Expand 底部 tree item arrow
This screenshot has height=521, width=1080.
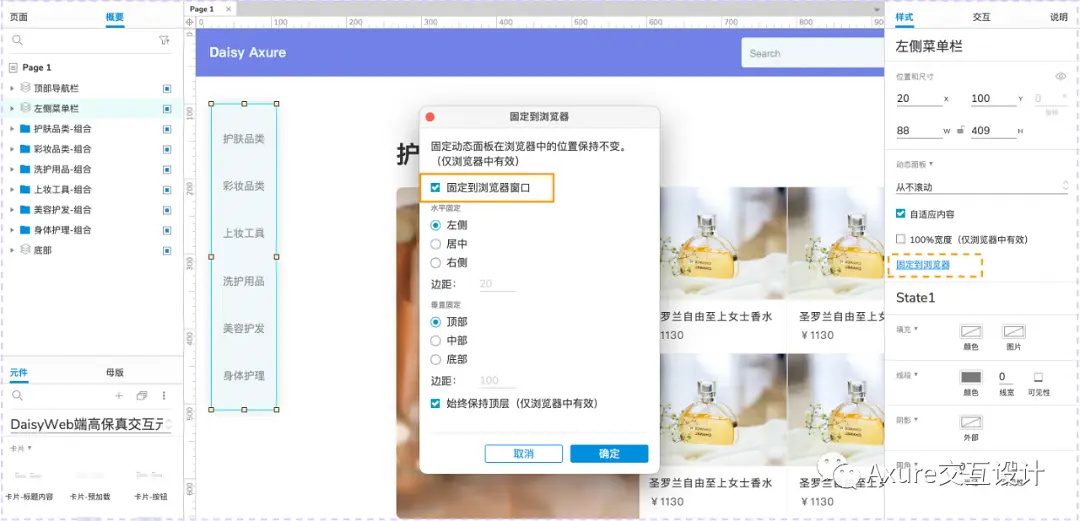pos(12,250)
